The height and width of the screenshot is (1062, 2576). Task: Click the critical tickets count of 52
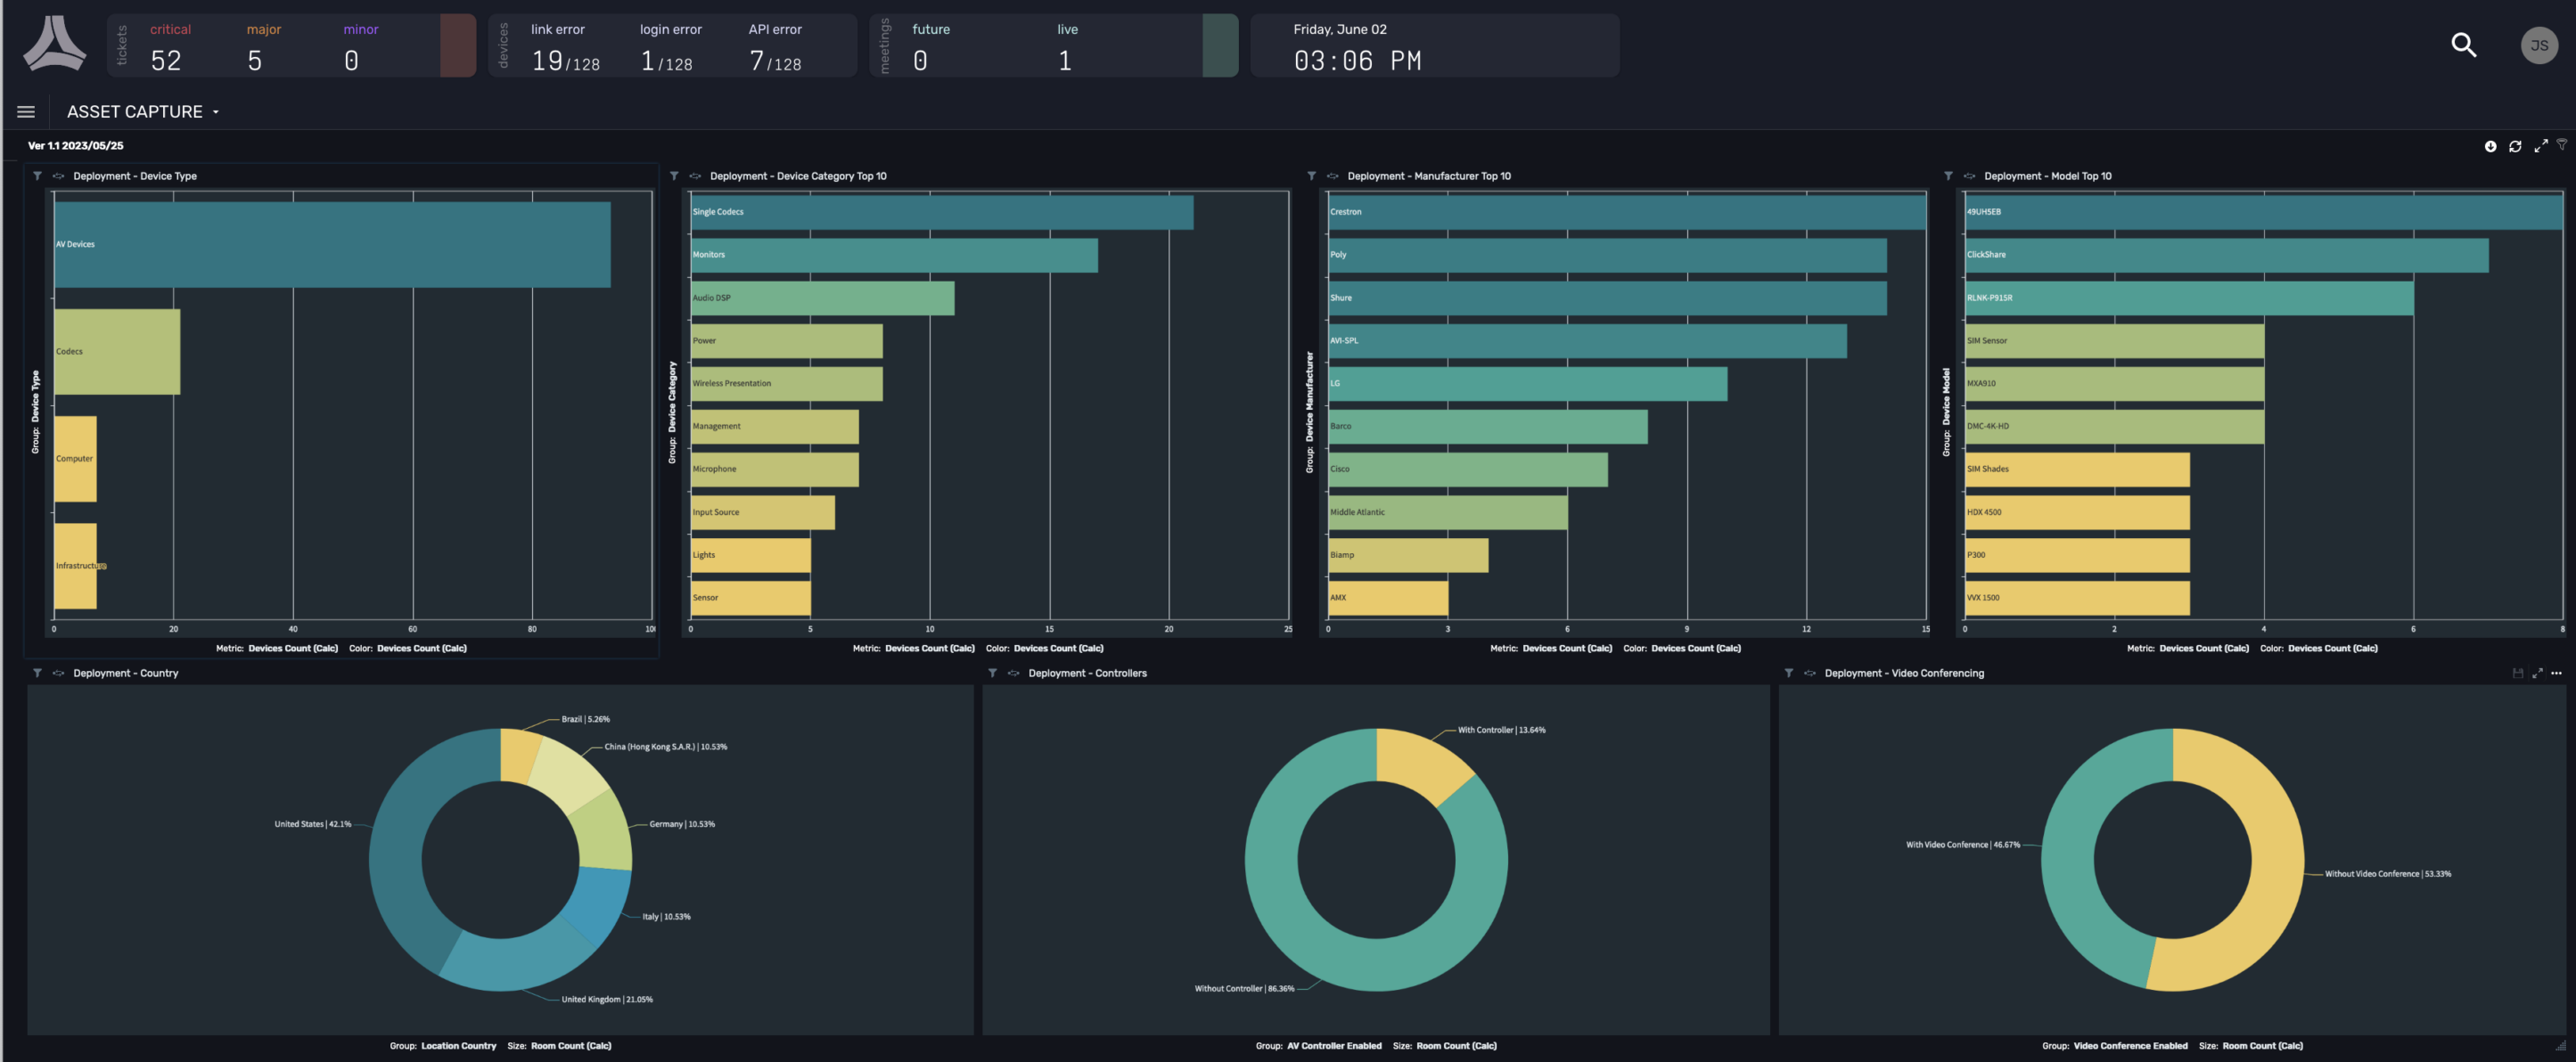pos(166,59)
